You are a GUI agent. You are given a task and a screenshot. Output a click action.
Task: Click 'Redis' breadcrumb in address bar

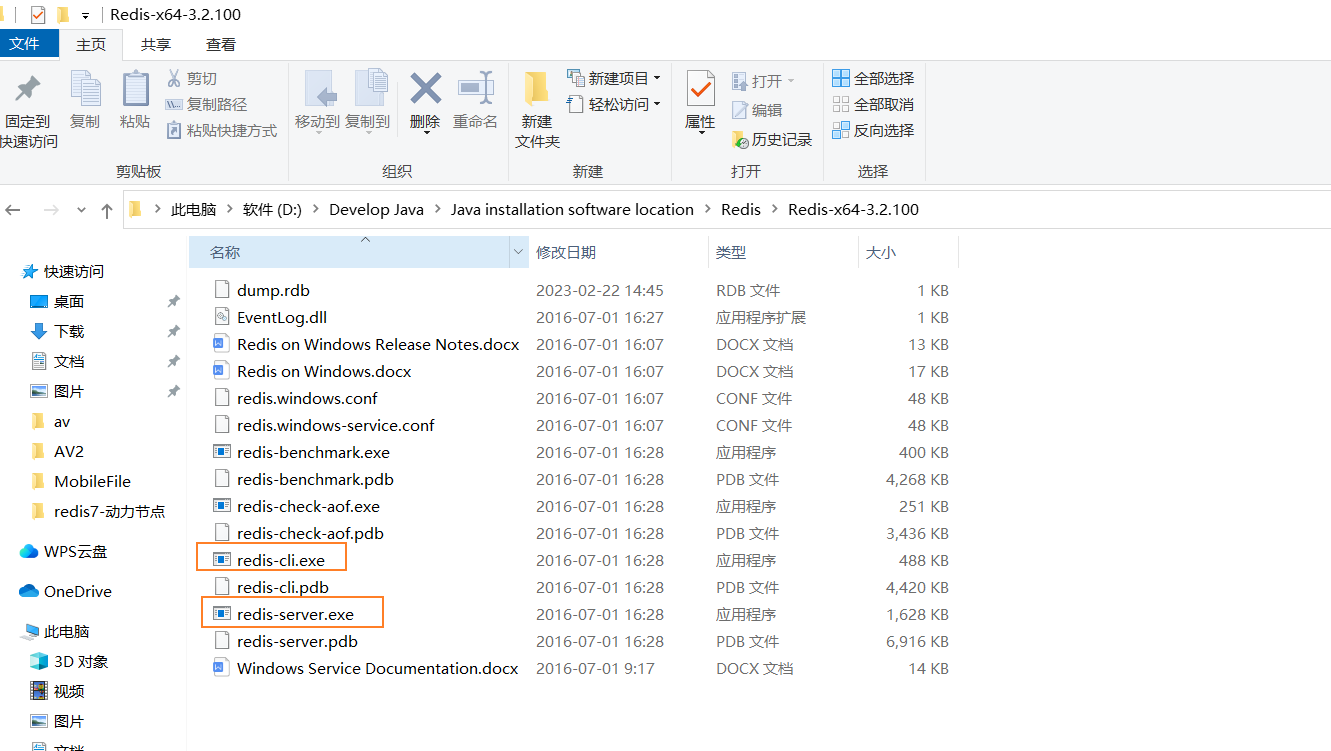click(741, 210)
